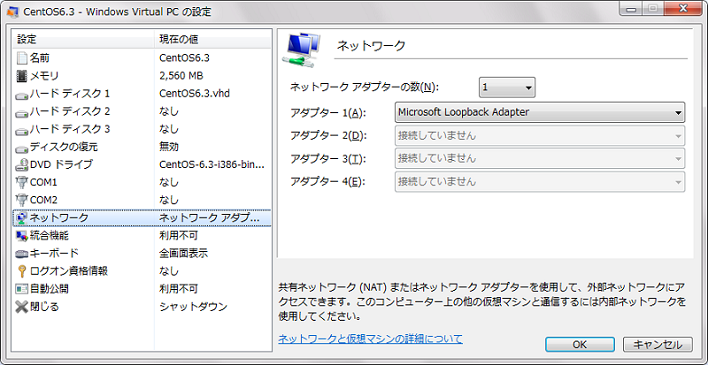Open ネットワークと仮想マシンの詳細について link
The width and height of the screenshot is (708, 365).
click(370, 338)
